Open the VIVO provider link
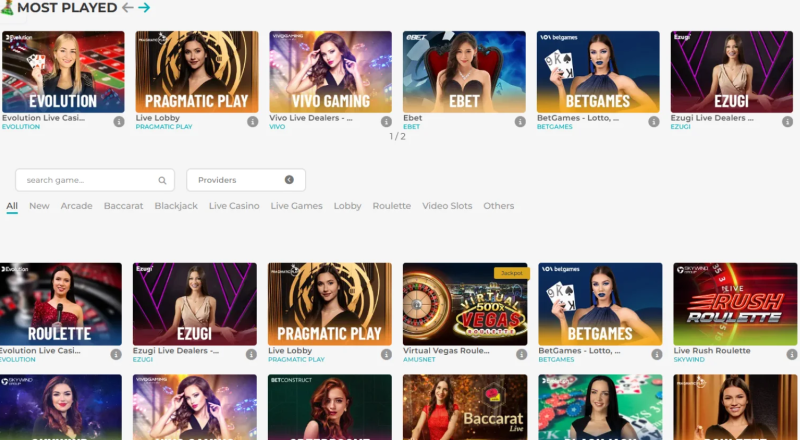Screen dimensions: 800x440 (277, 127)
